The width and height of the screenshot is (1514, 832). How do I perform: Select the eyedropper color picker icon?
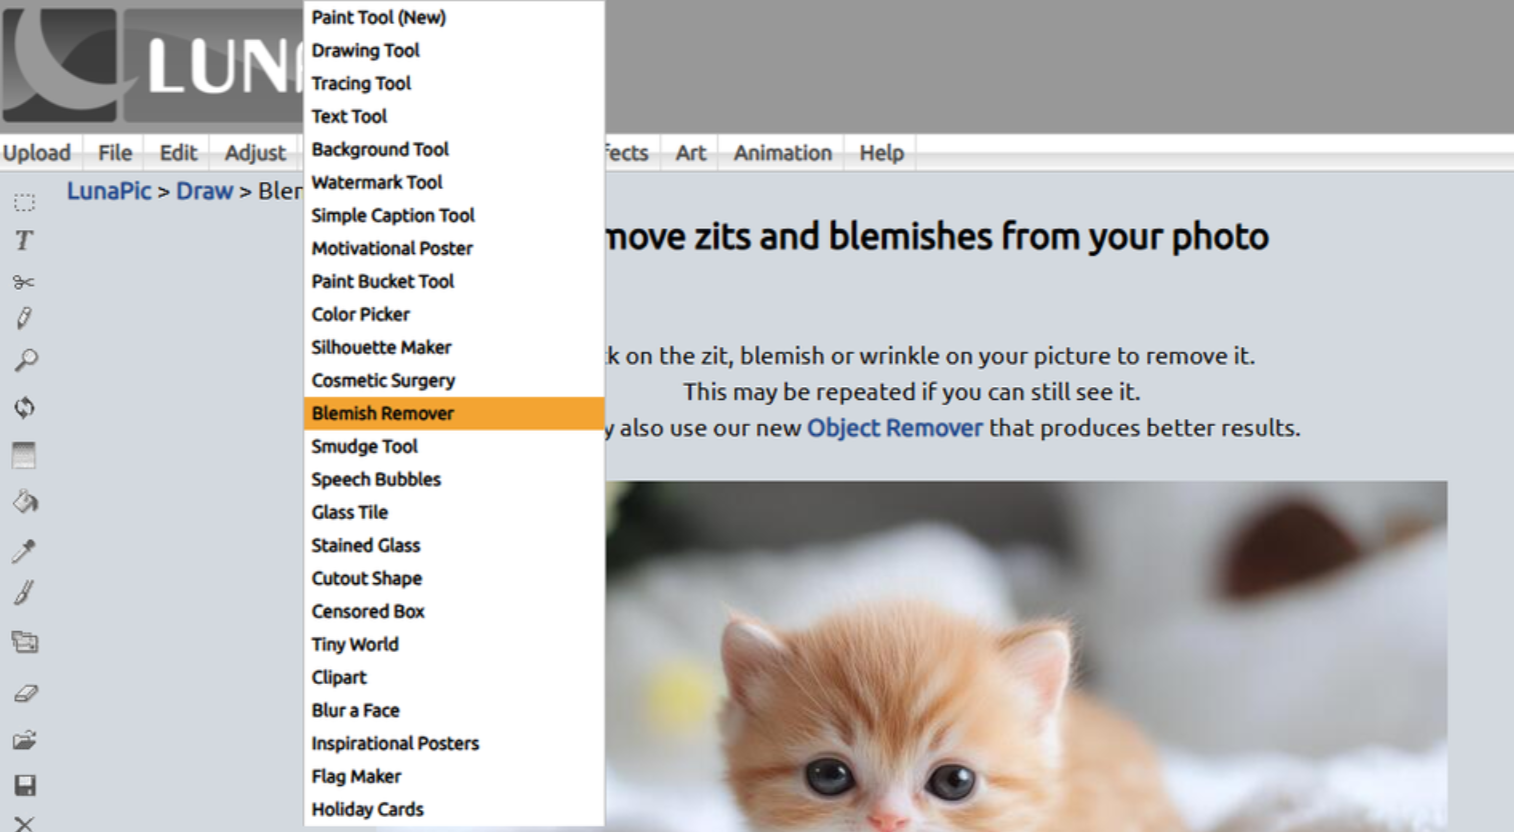pyautogui.click(x=24, y=550)
